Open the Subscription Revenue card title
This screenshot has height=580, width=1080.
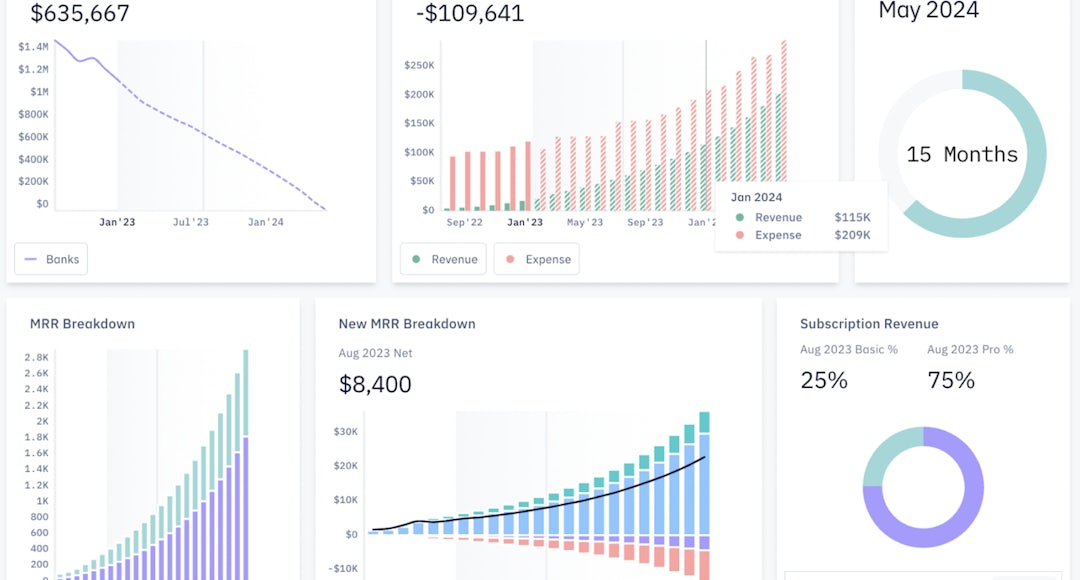click(869, 324)
